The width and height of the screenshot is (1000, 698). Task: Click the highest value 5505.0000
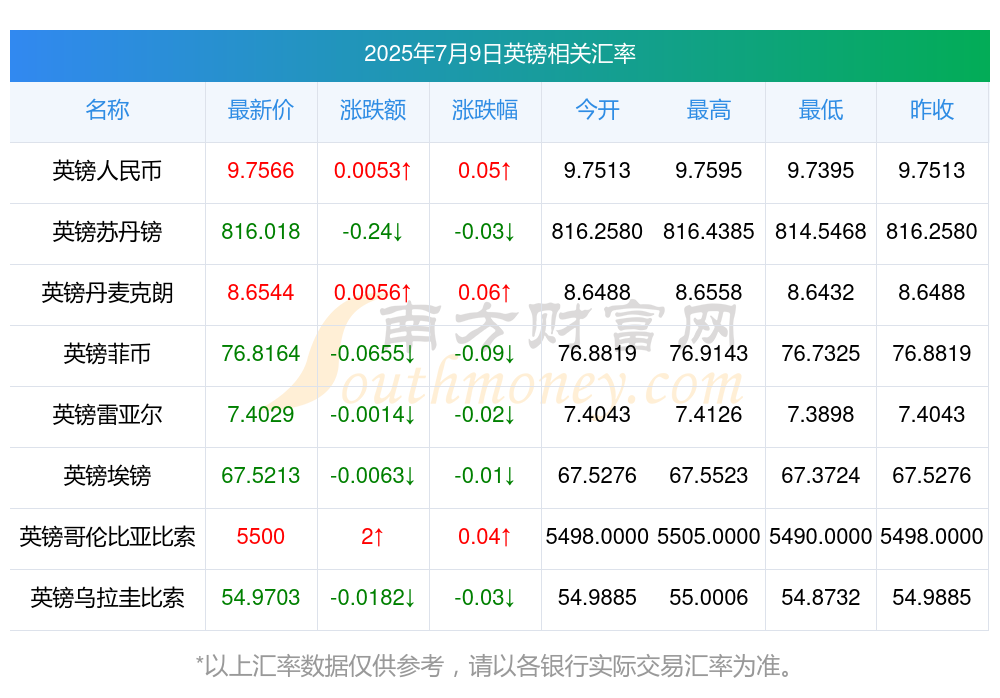click(709, 537)
